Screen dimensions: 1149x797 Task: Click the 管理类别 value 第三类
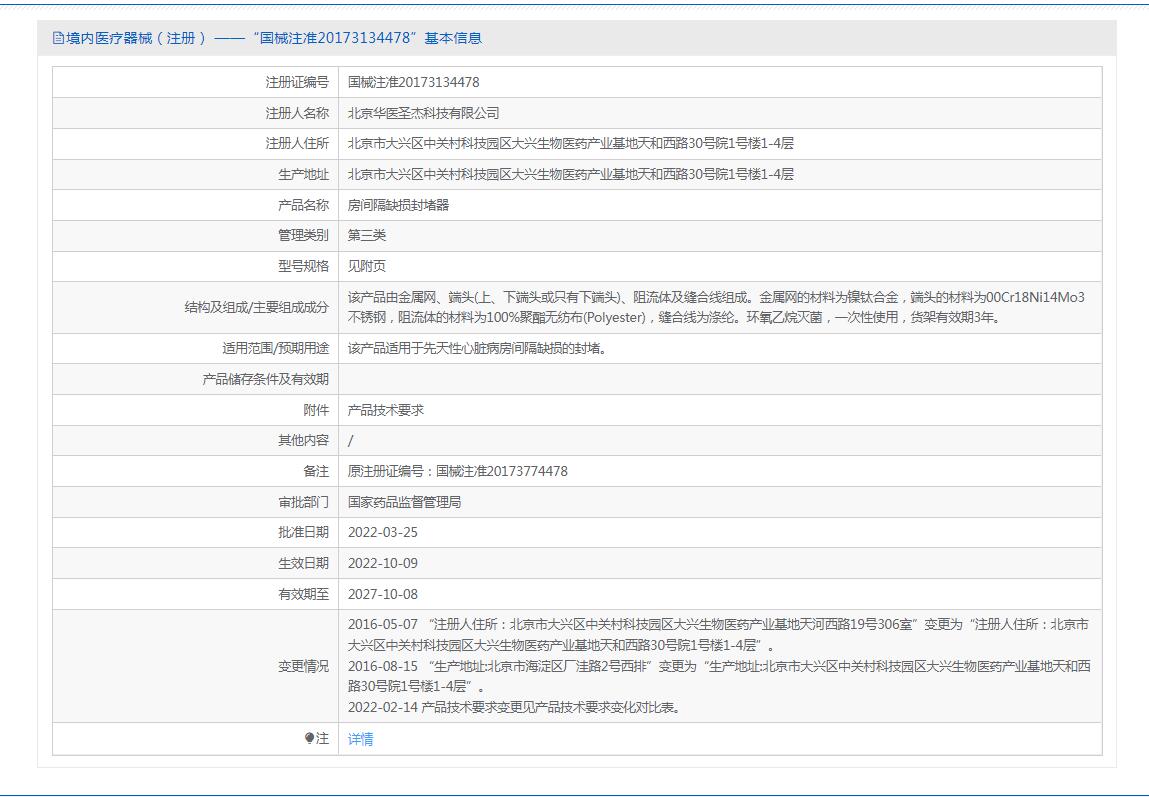(367, 235)
